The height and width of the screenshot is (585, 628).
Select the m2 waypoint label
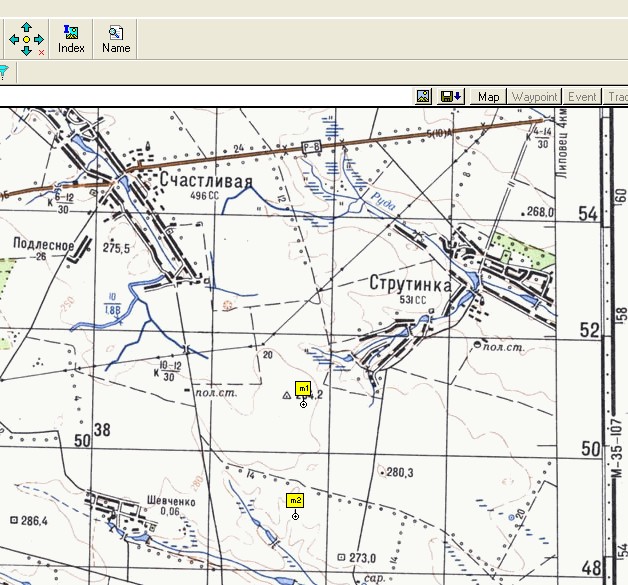click(x=295, y=500)
